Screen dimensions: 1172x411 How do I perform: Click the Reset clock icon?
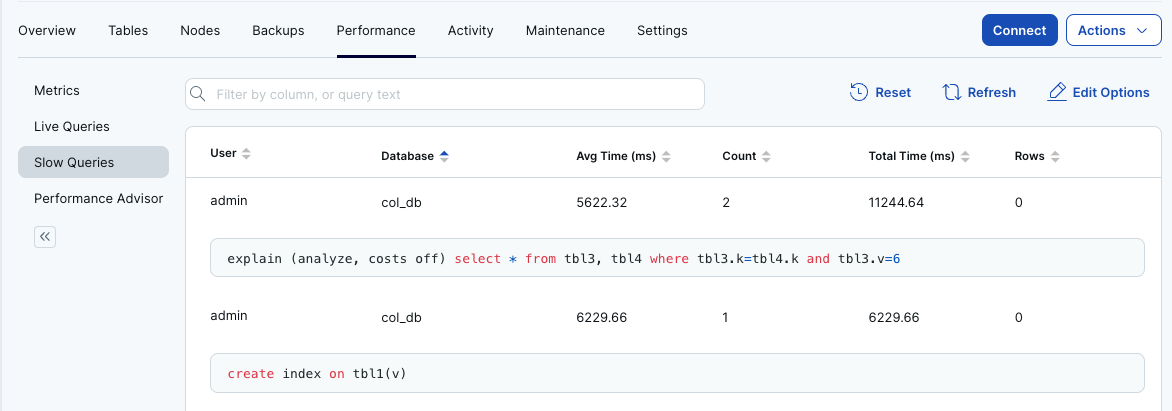pos(858,92)
